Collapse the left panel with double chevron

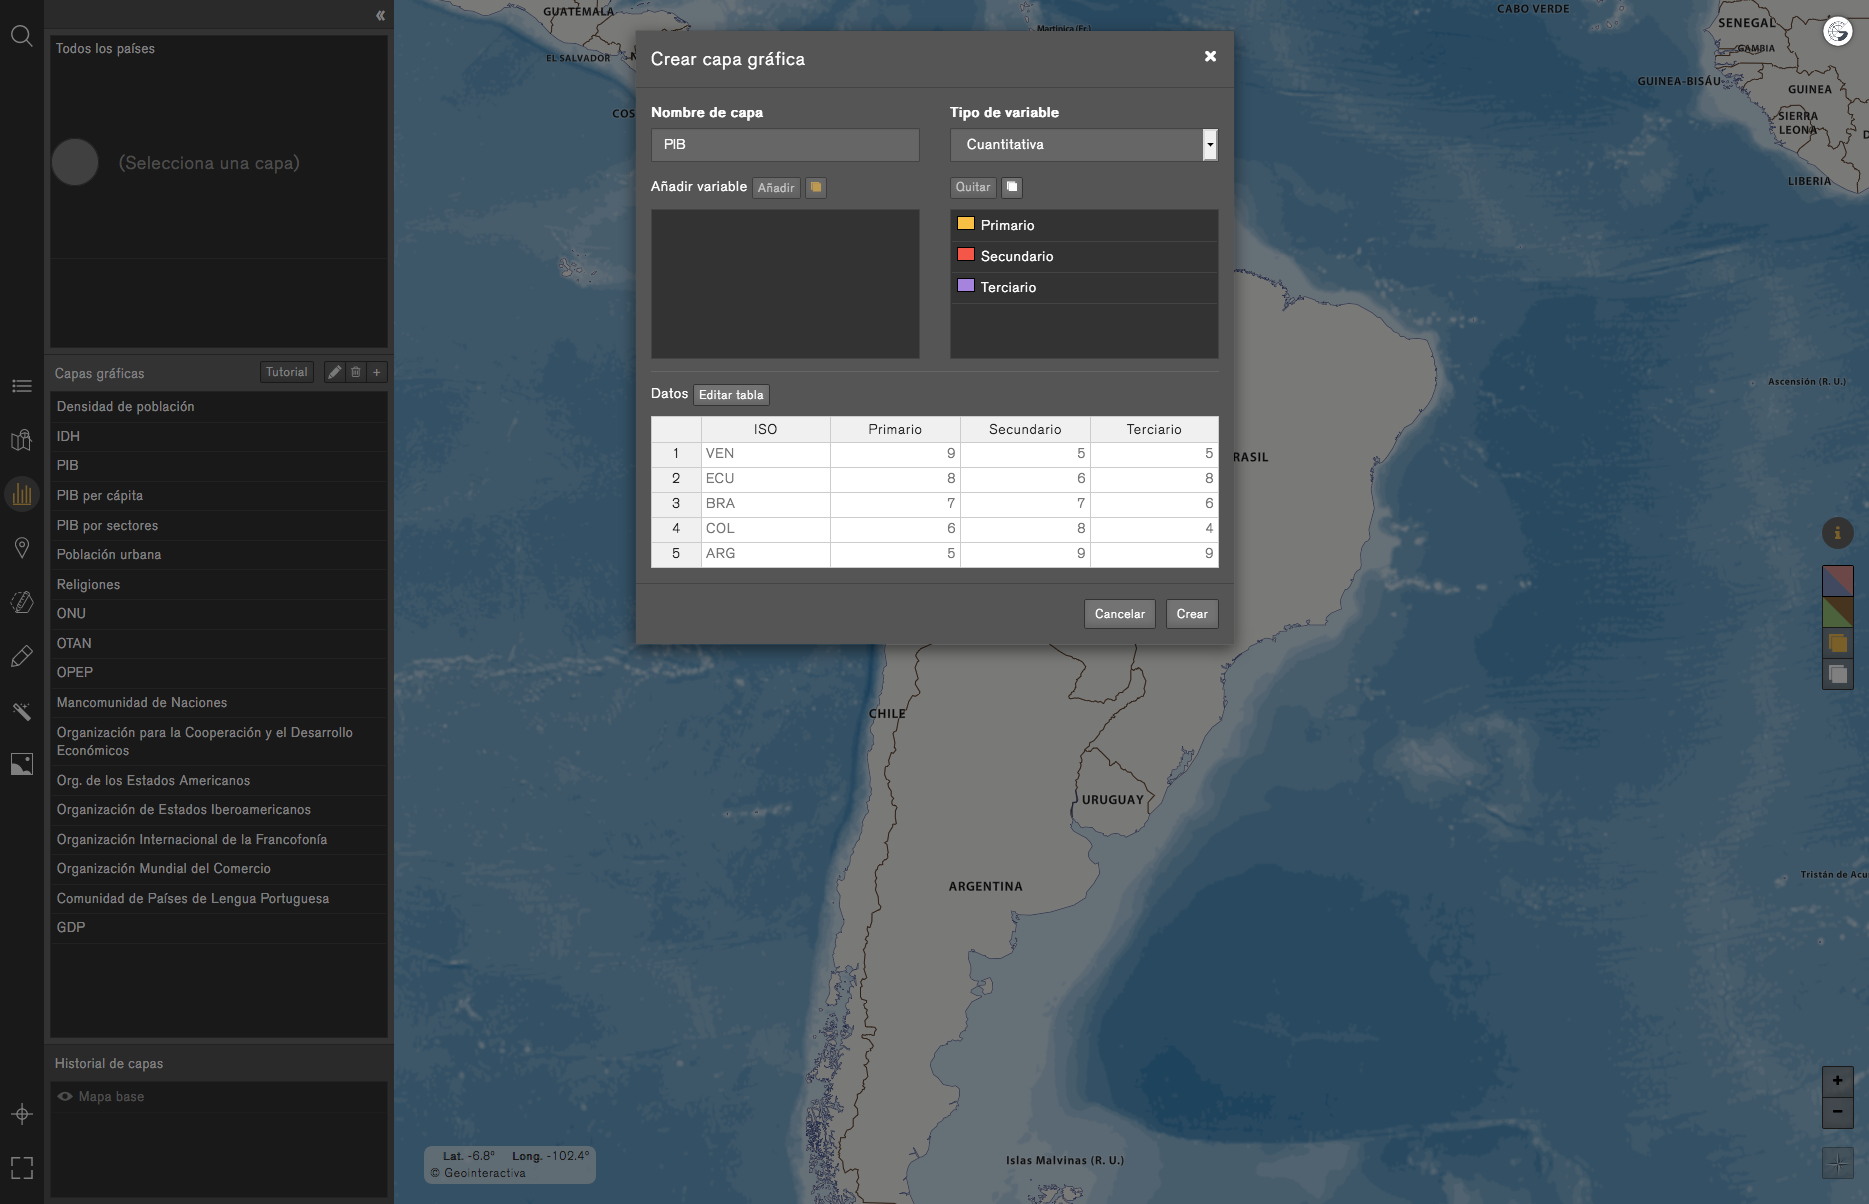(380, 15)
